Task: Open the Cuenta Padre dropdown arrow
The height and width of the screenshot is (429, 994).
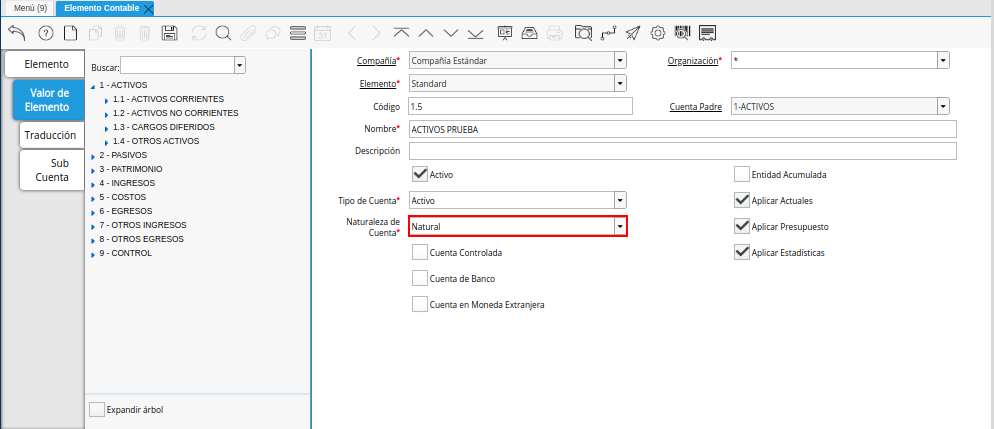Action: (943, 106)
